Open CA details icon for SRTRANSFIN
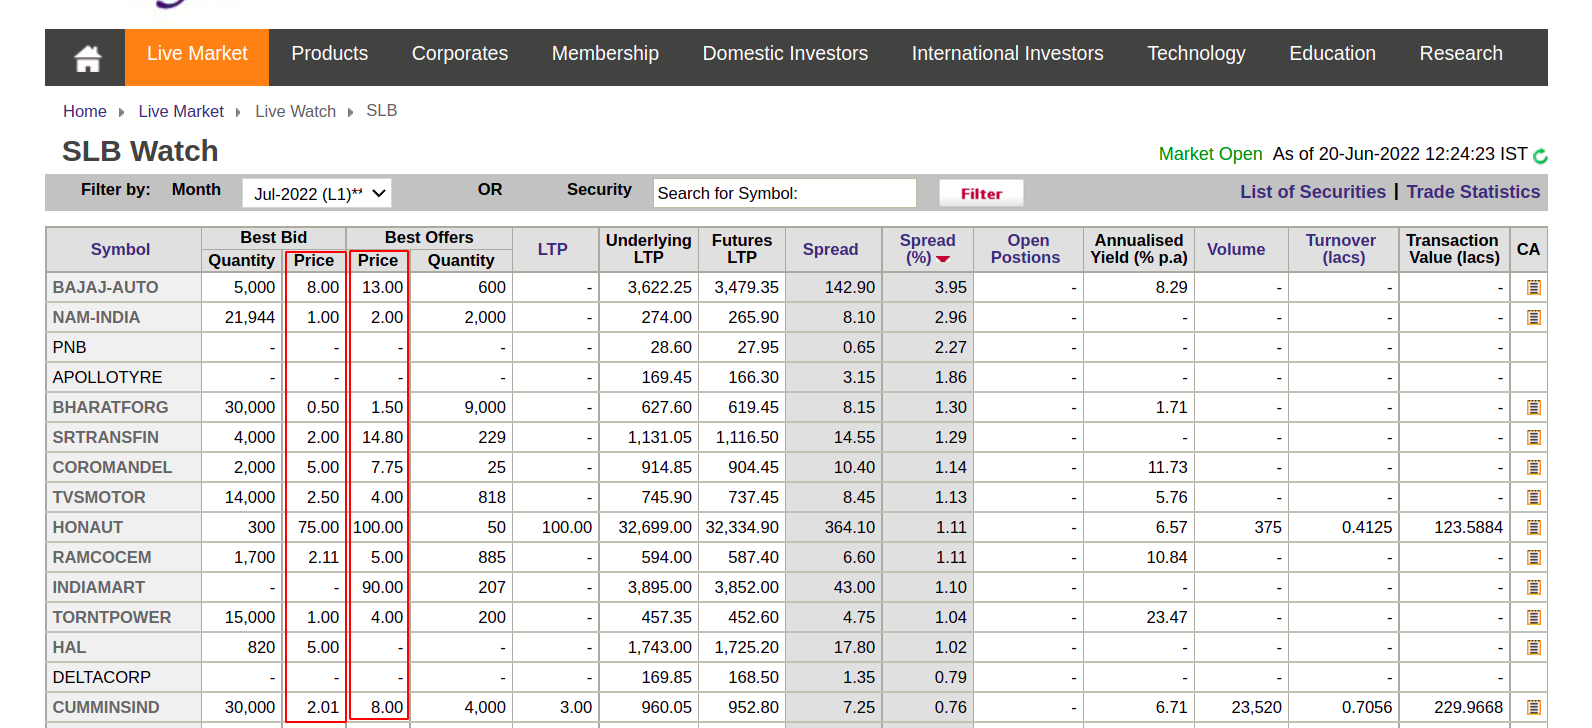Screen dimensions: 1592x728 1533,438
